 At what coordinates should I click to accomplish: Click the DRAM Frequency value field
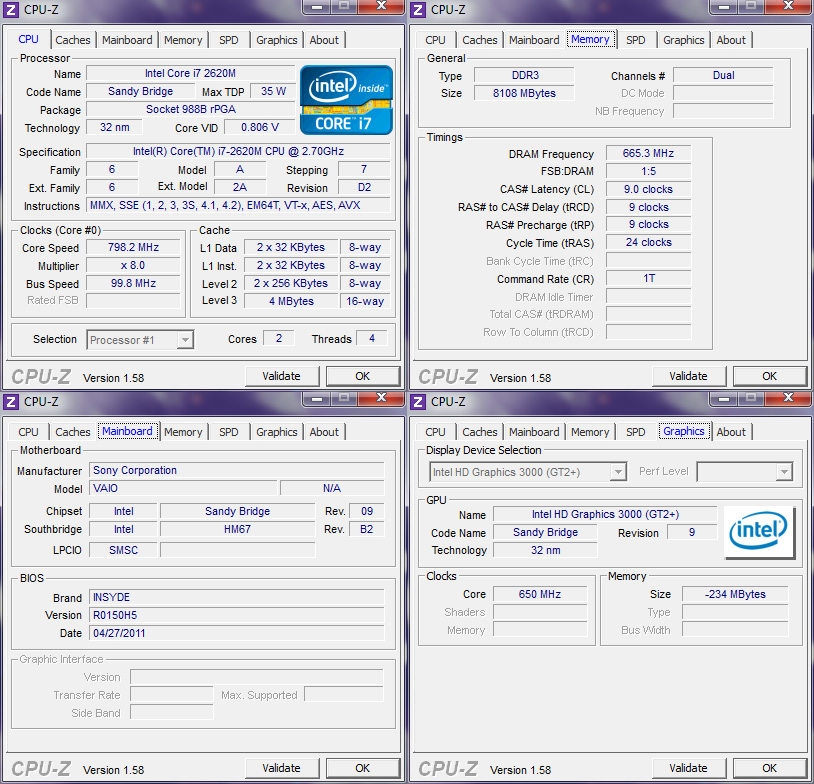point(647,154)
